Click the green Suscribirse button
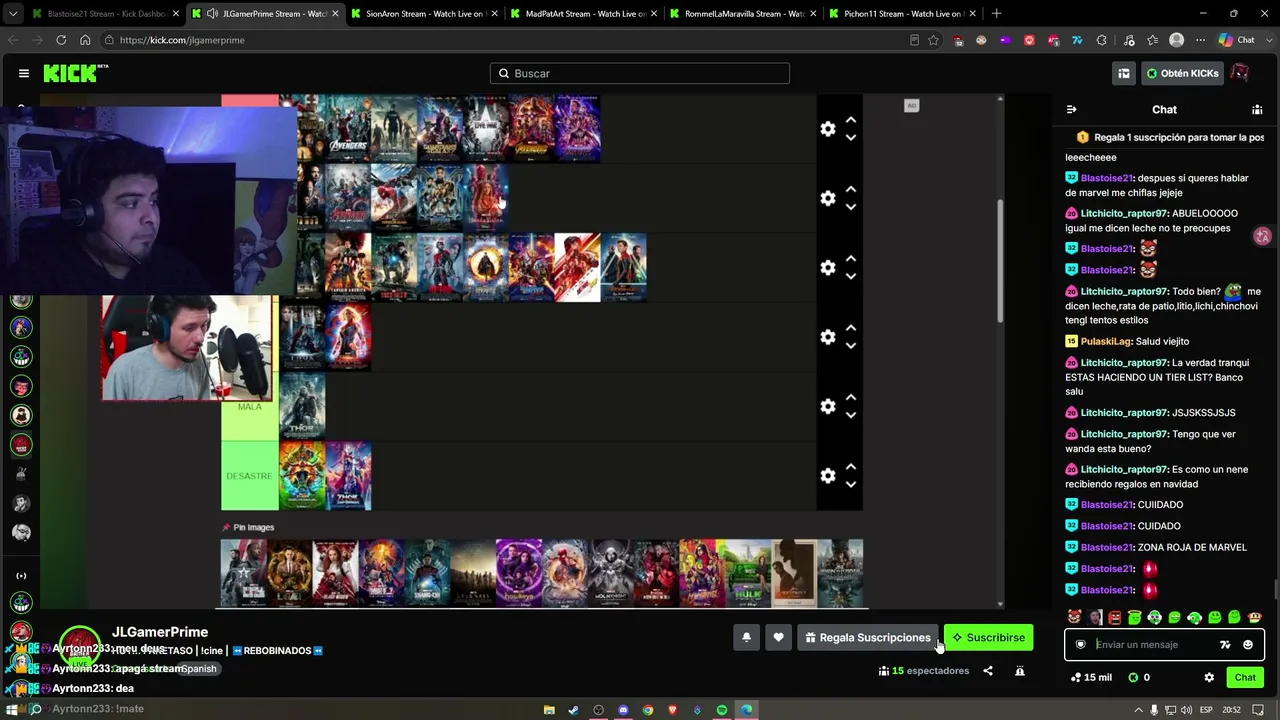 pyautogui.click(x=988, y=637)
